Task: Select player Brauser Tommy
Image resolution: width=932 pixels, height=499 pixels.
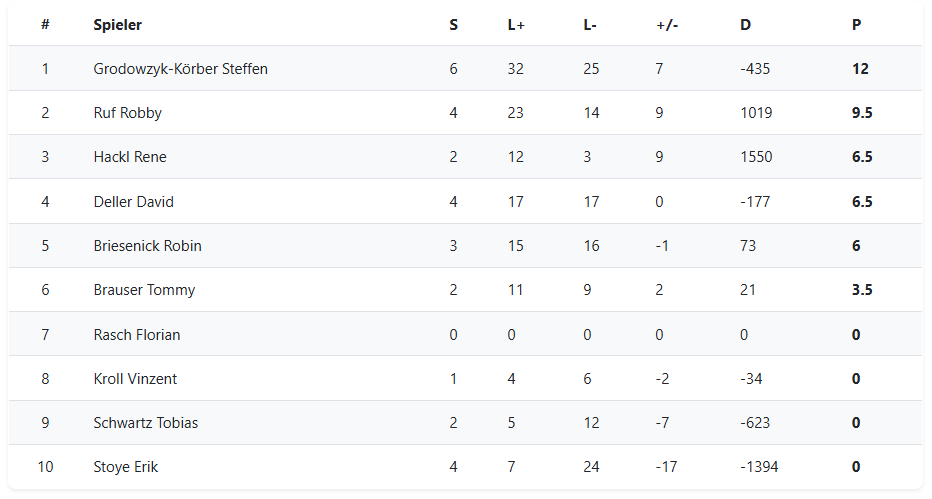Action: (144, 290)
